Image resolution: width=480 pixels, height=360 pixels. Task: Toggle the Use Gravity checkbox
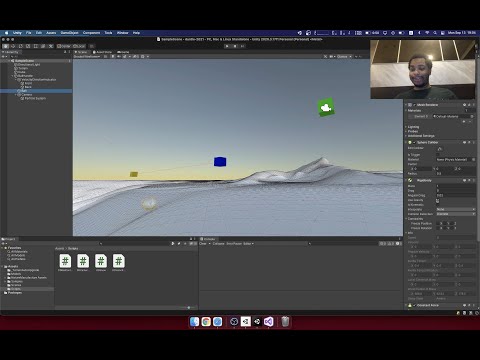(x=438, y=200)
